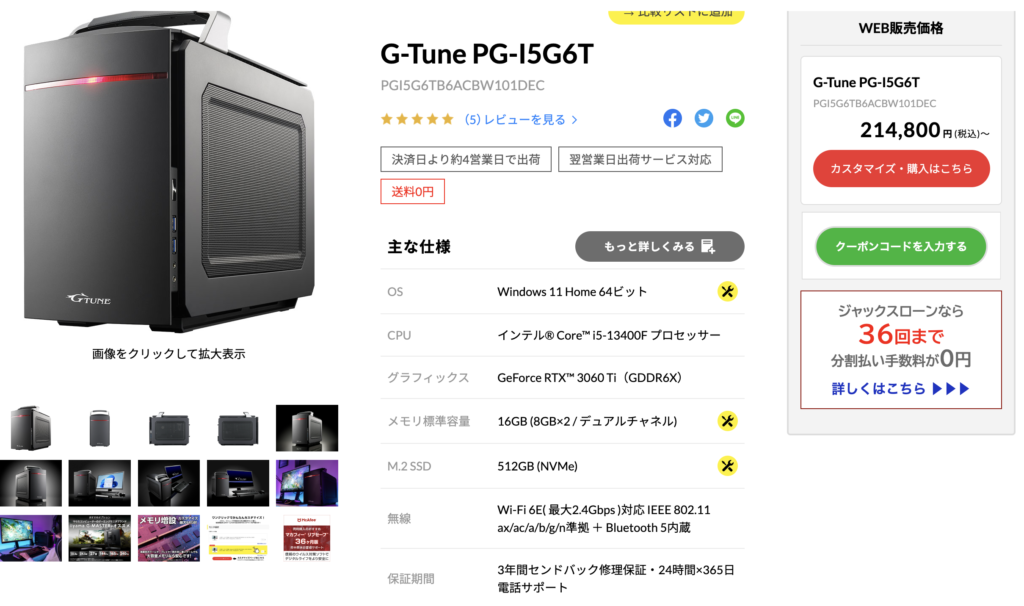Open the レビューを見る reviews link
Viewport: 1024px width, 606px height.
521,120
